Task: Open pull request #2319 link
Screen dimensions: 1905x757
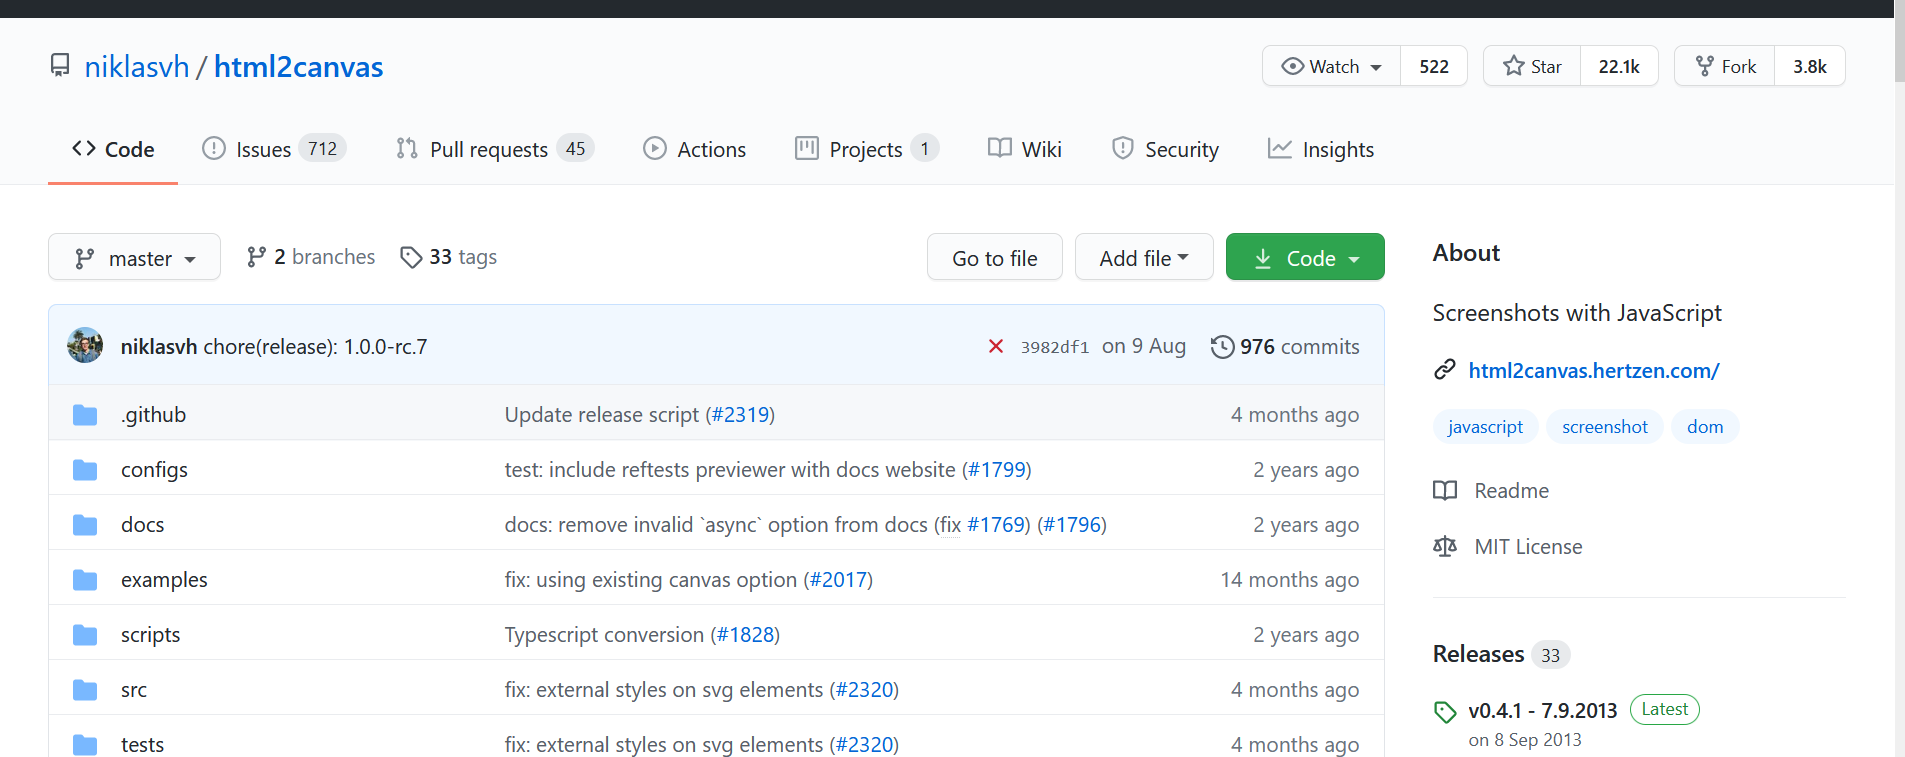Action: (740, 415)
